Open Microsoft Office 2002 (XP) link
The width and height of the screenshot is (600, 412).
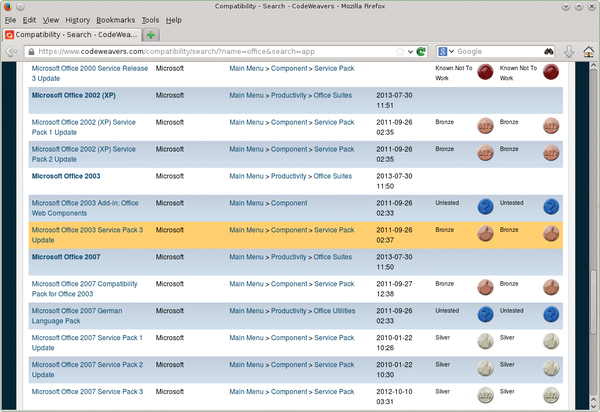(73, 95)
